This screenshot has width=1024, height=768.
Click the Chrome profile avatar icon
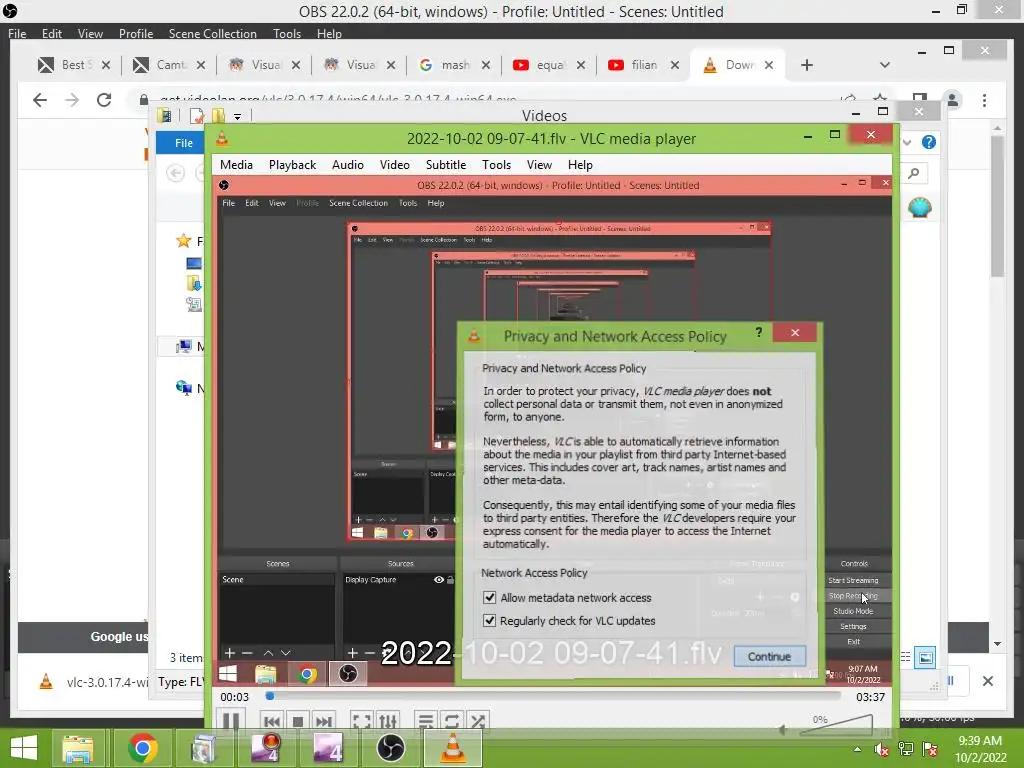[x=952, y=100]
